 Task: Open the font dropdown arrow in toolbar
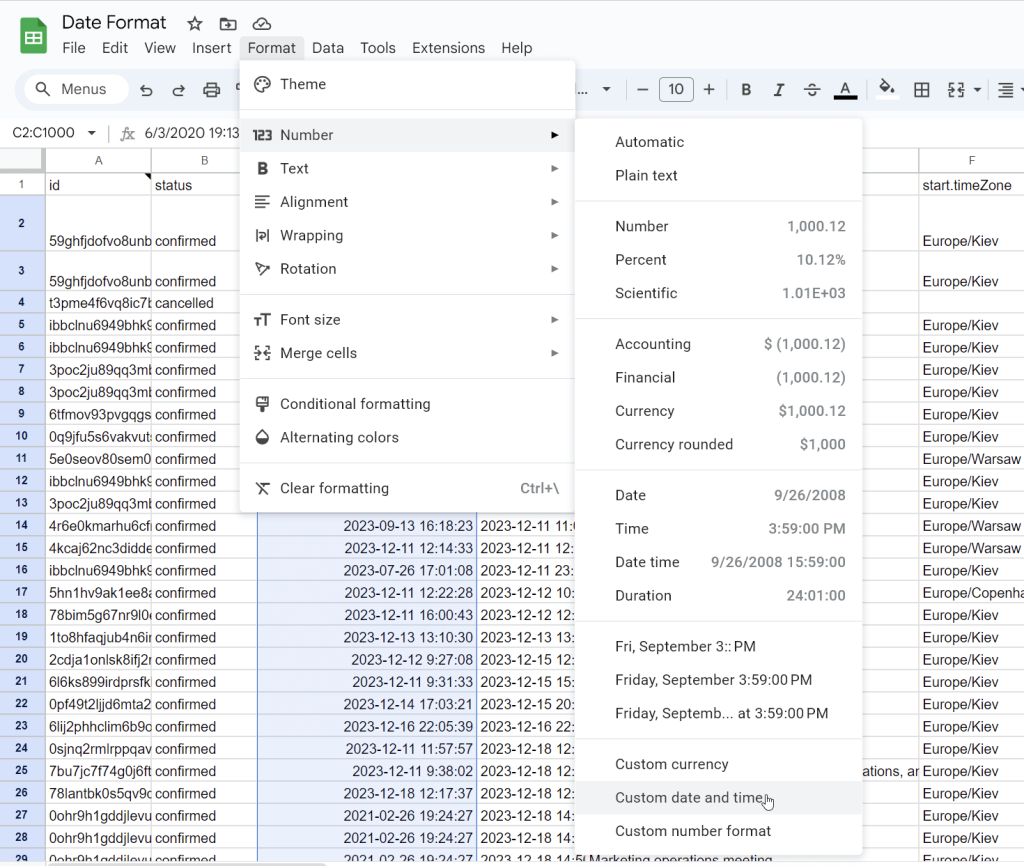(x=607, y=89)
